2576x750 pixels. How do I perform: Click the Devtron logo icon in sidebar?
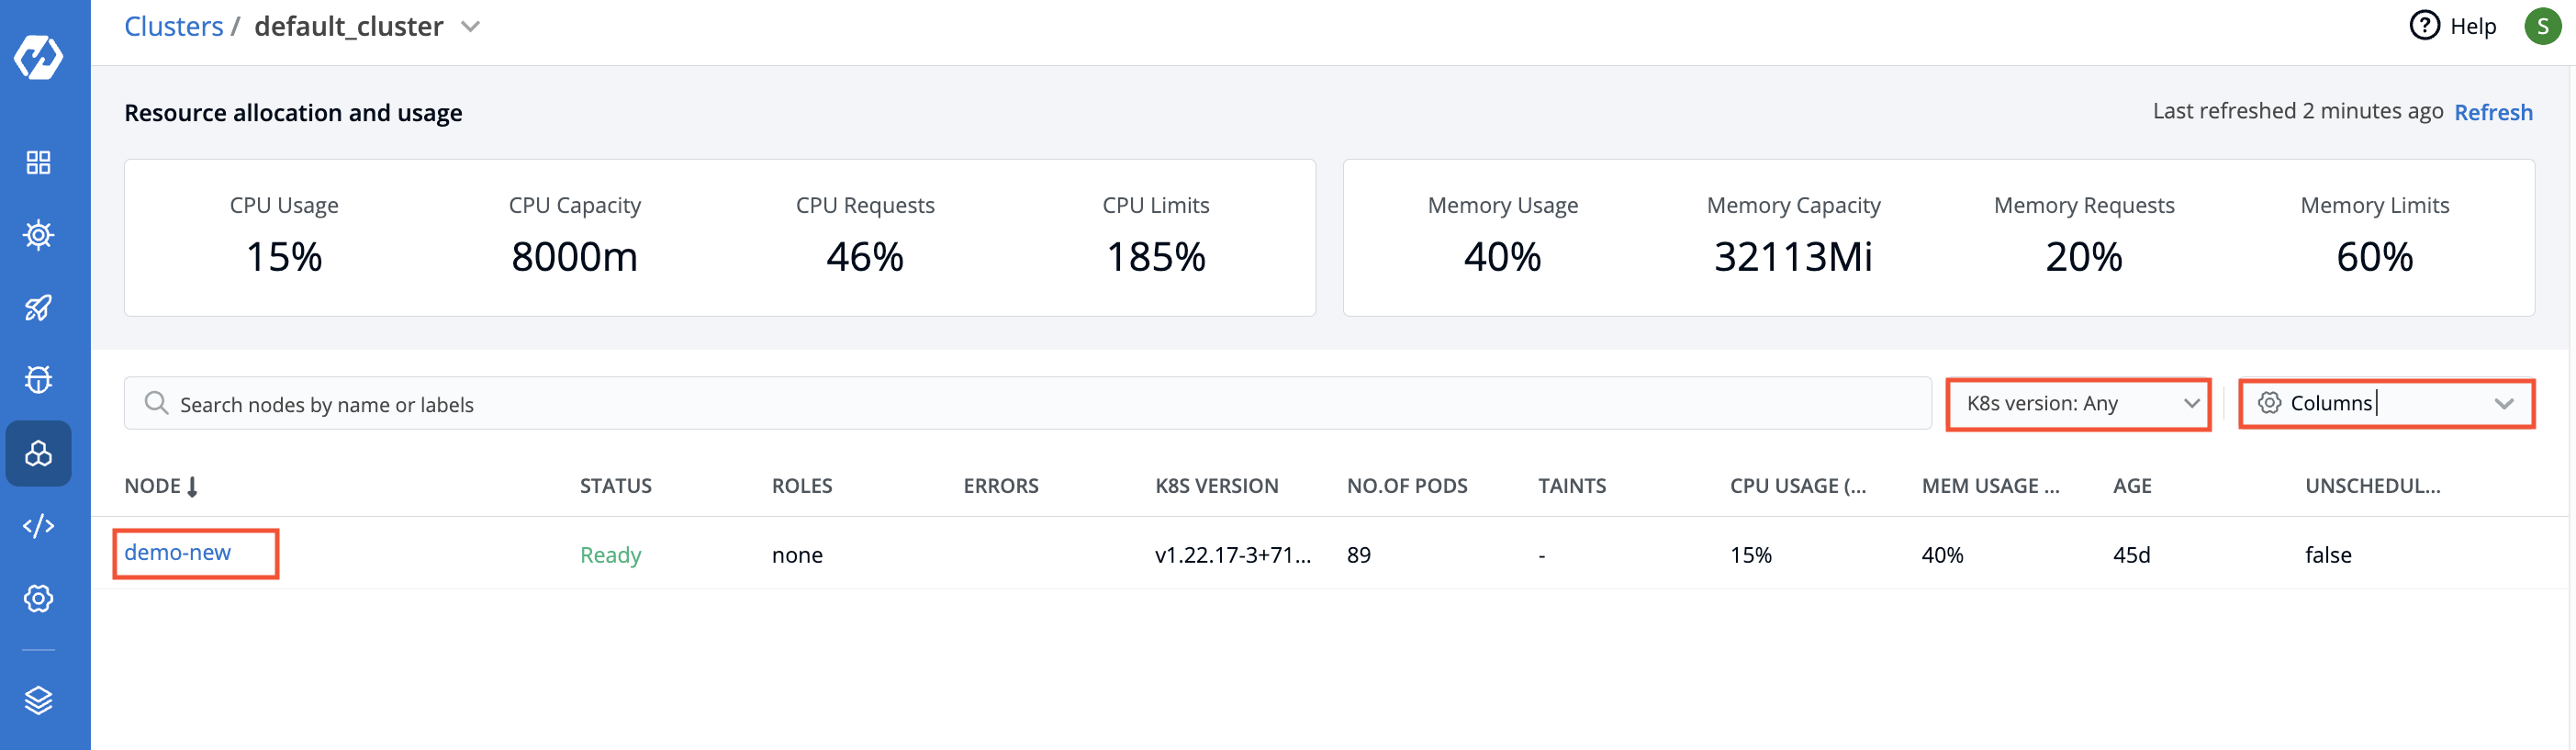click(39, 57)
